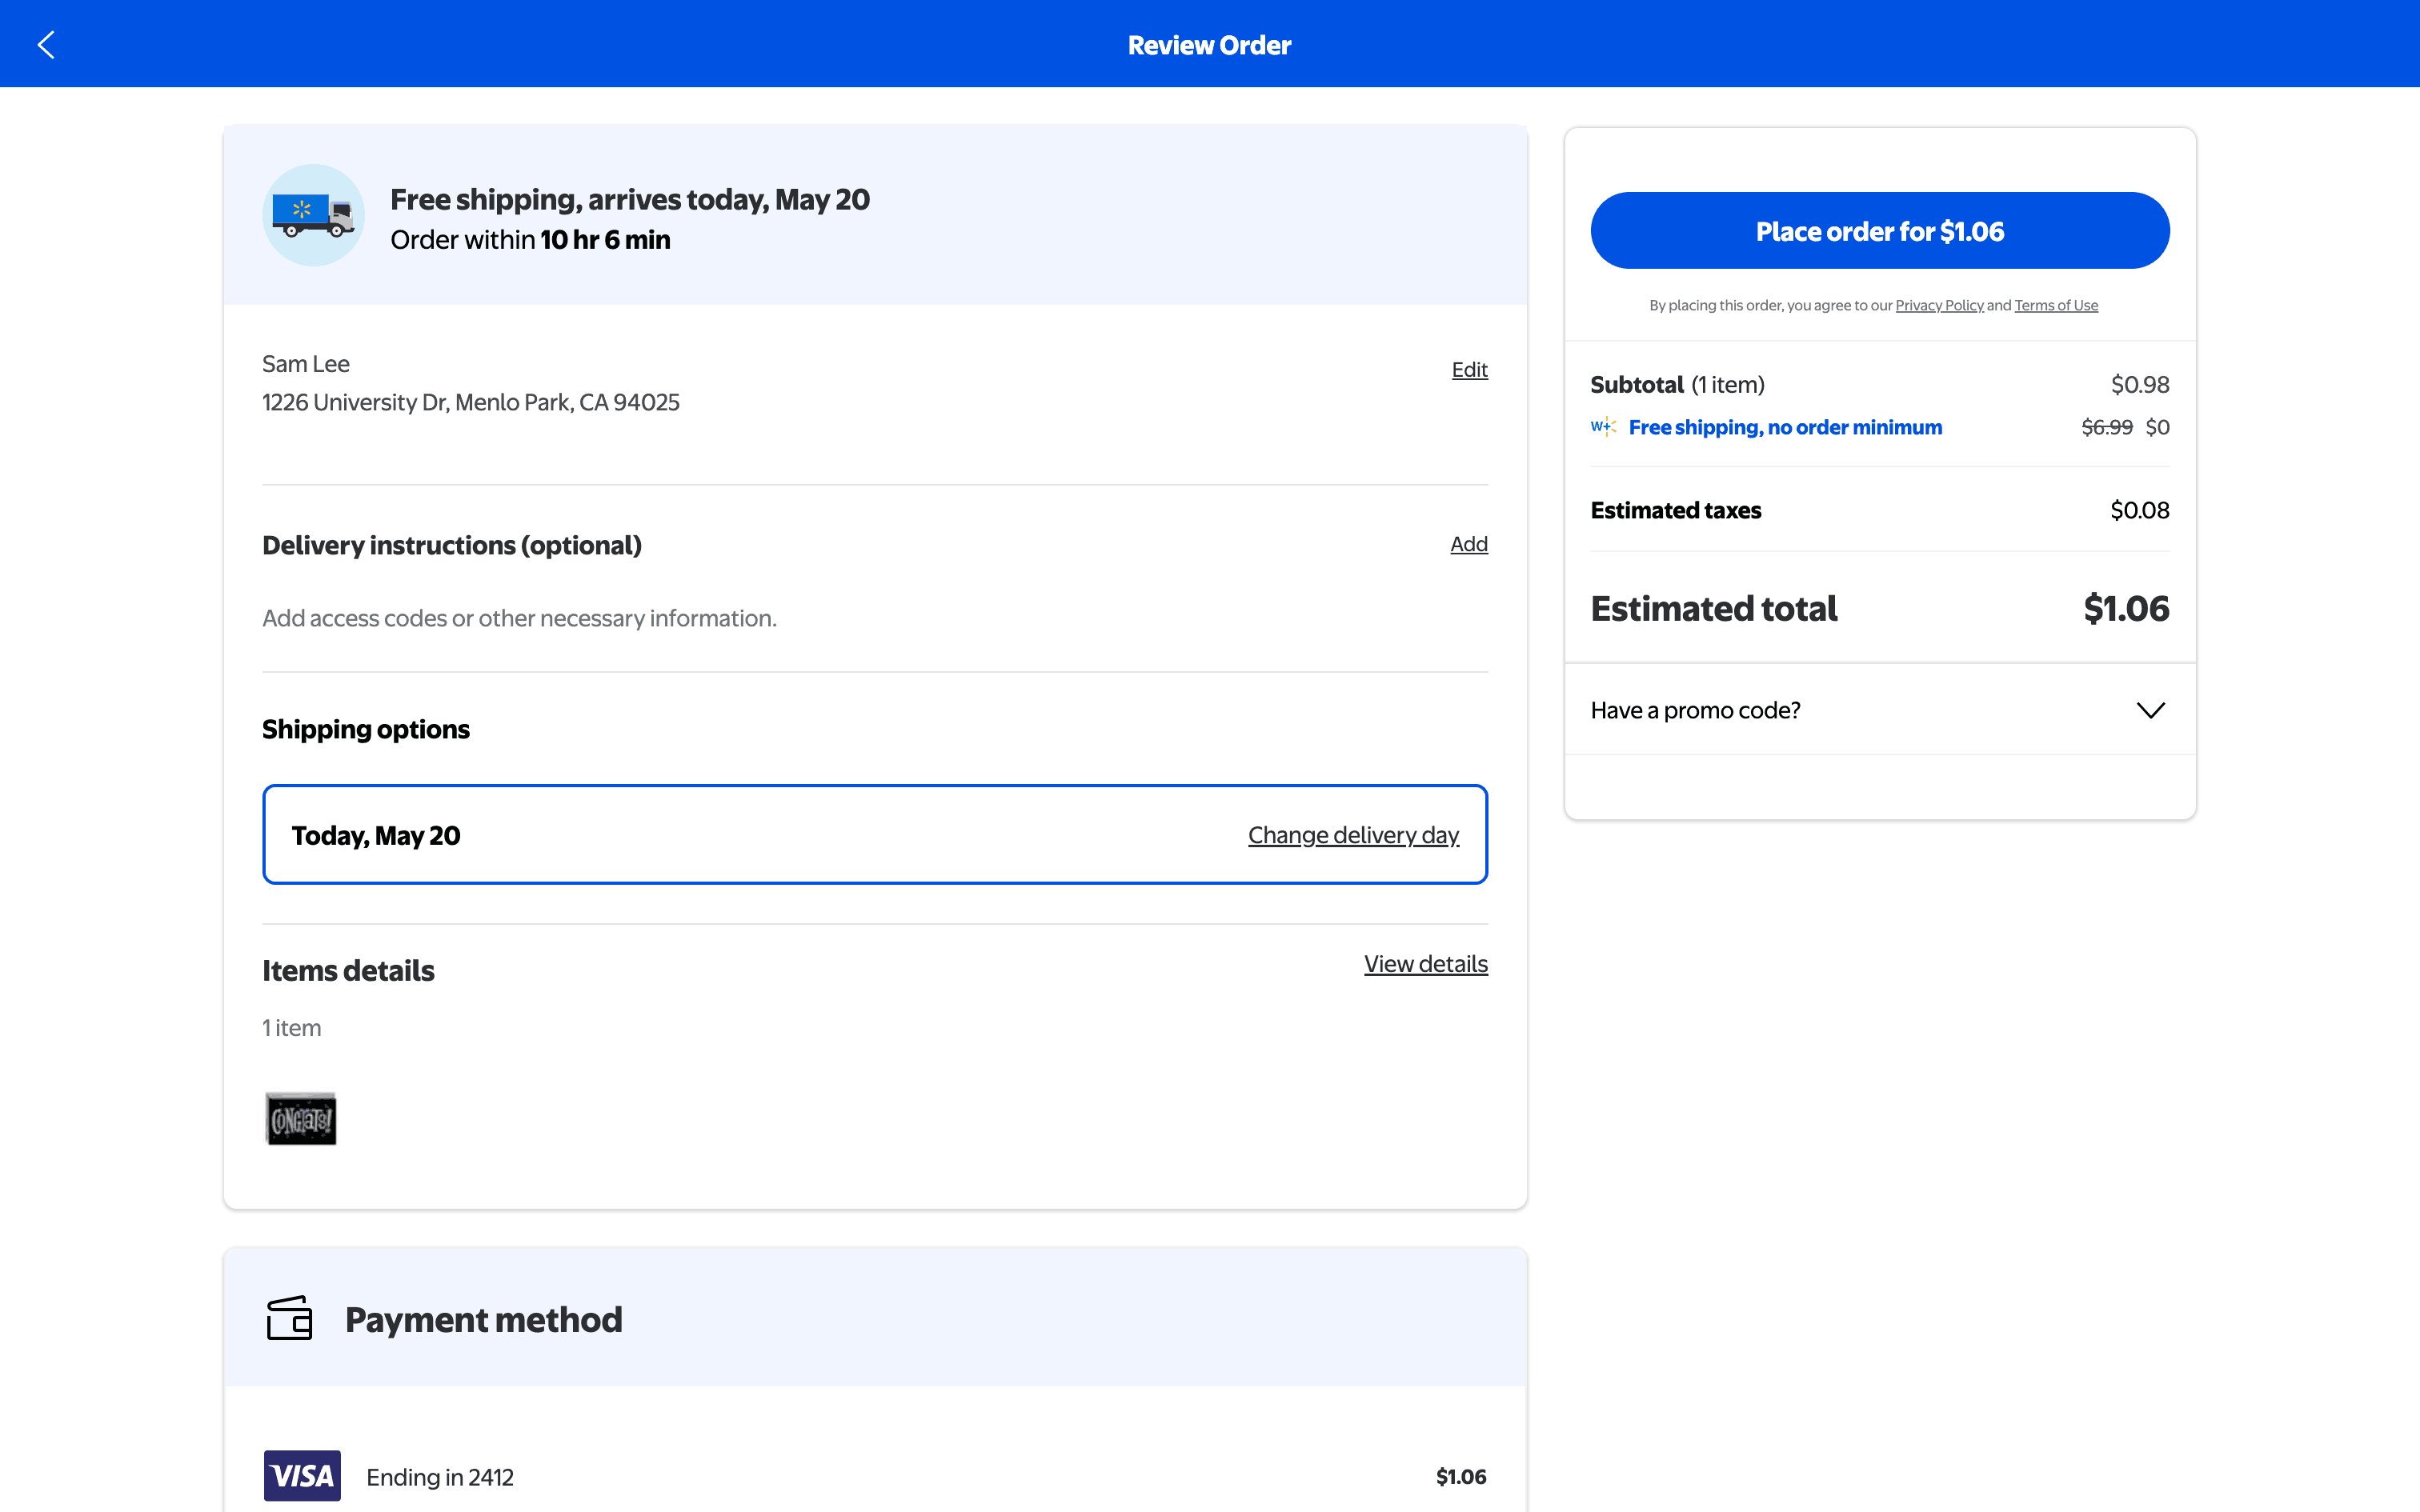This screenshot has height=1512, width=2420.
Task: Click the Walmart+ logo icon
Action: [x=1603, y=427]
